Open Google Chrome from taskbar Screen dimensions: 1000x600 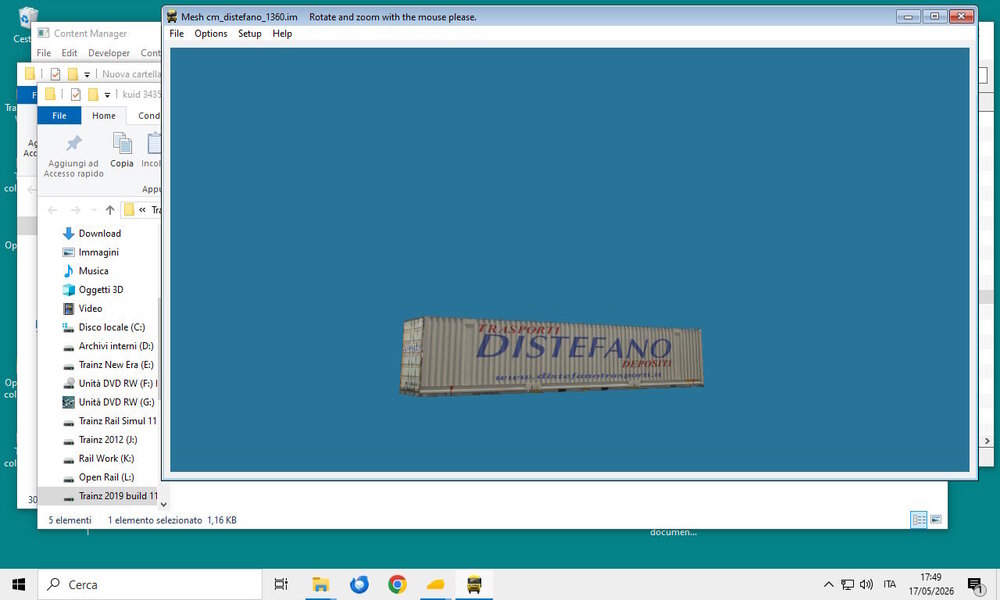pos(397,584)
